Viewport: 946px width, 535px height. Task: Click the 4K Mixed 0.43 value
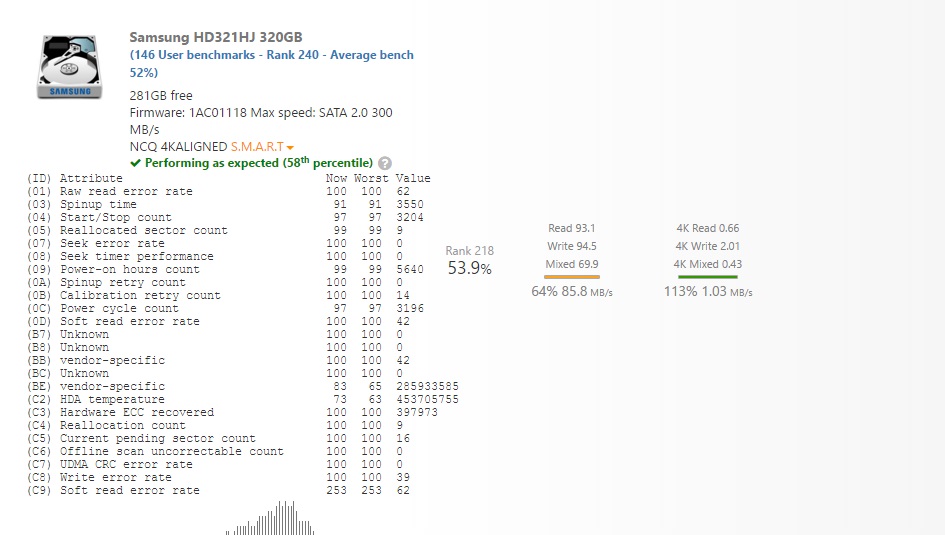(x=708, y=264)
